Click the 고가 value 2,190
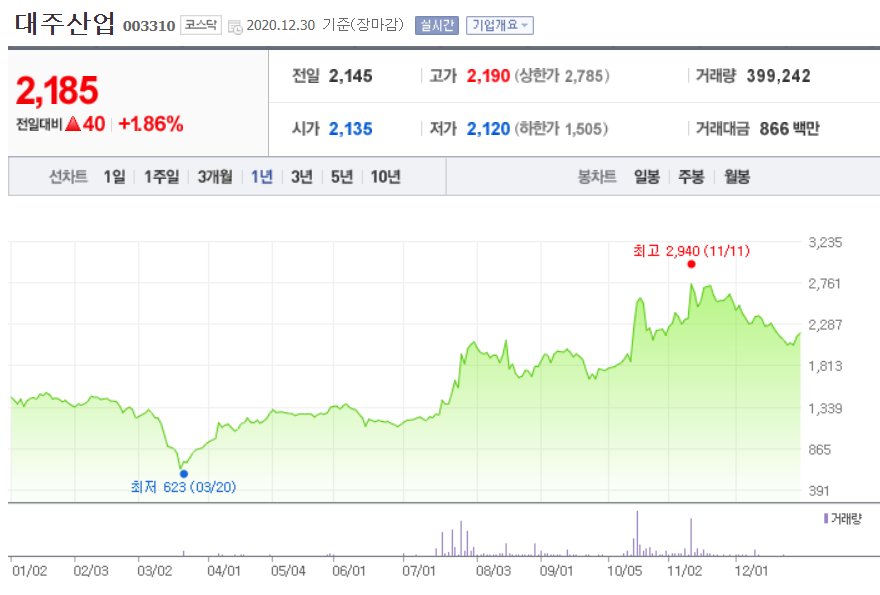880x595 pixels. pyautogui.click(x=488, y=76)
